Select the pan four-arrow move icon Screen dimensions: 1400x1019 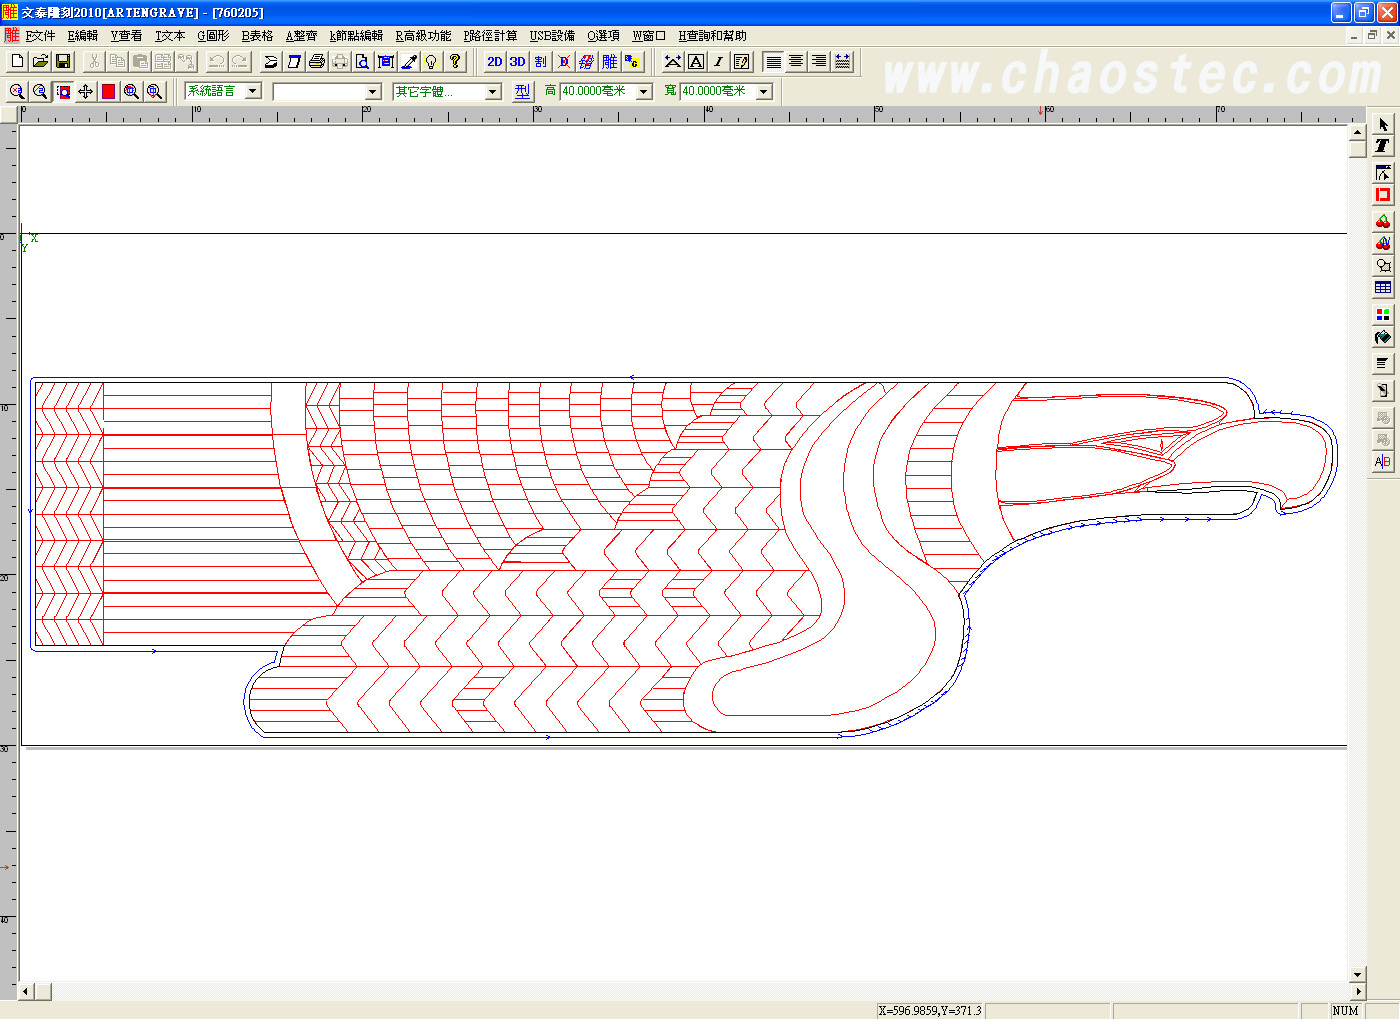tap(86, 91)
